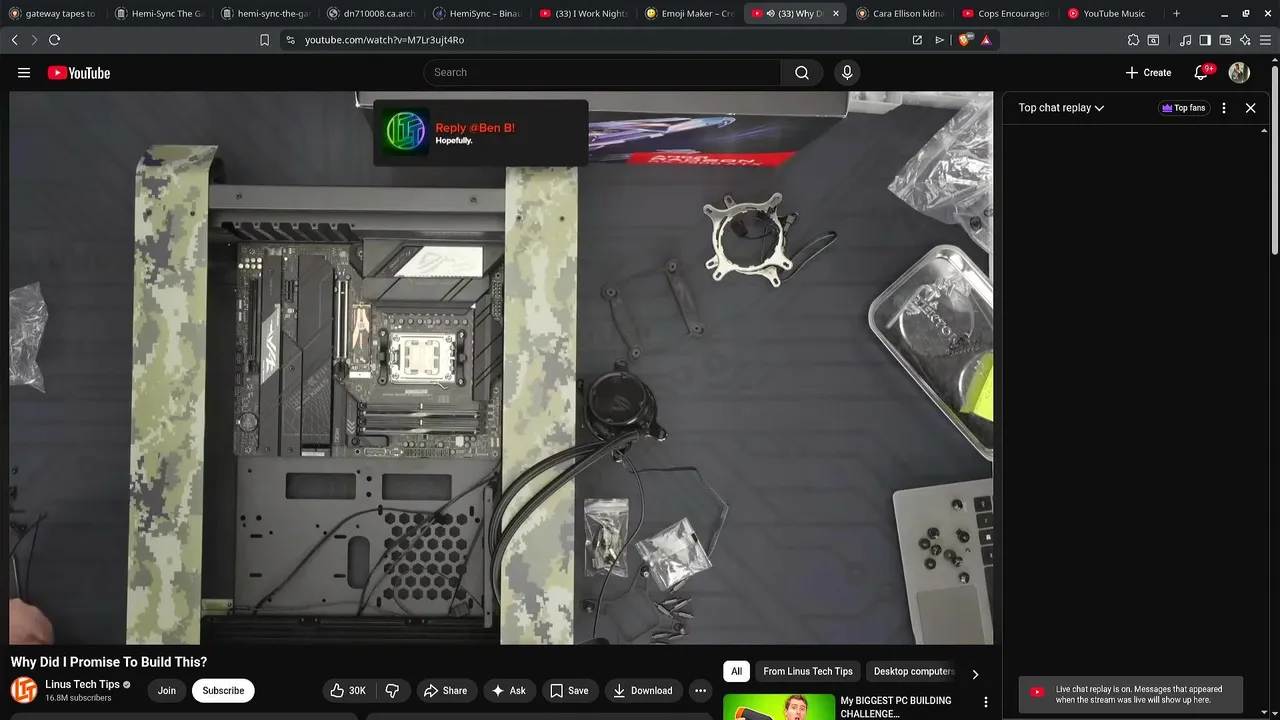Switch to the 'Hemi-Sync The Ga' tab
This screenshot has height=720, width=1280.
[x=159, y=14]
